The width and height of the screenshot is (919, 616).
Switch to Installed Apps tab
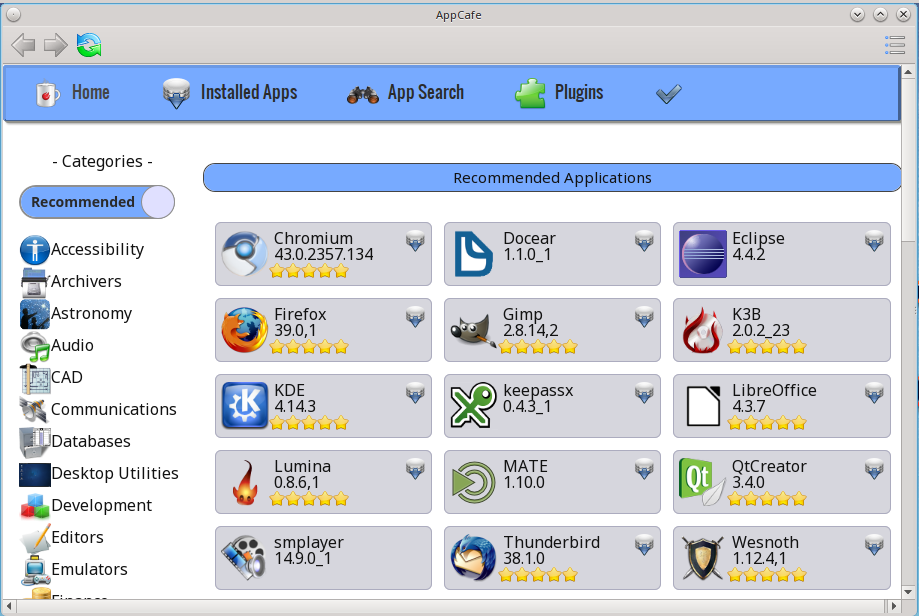pyautogui.click(x=230, y=93)
